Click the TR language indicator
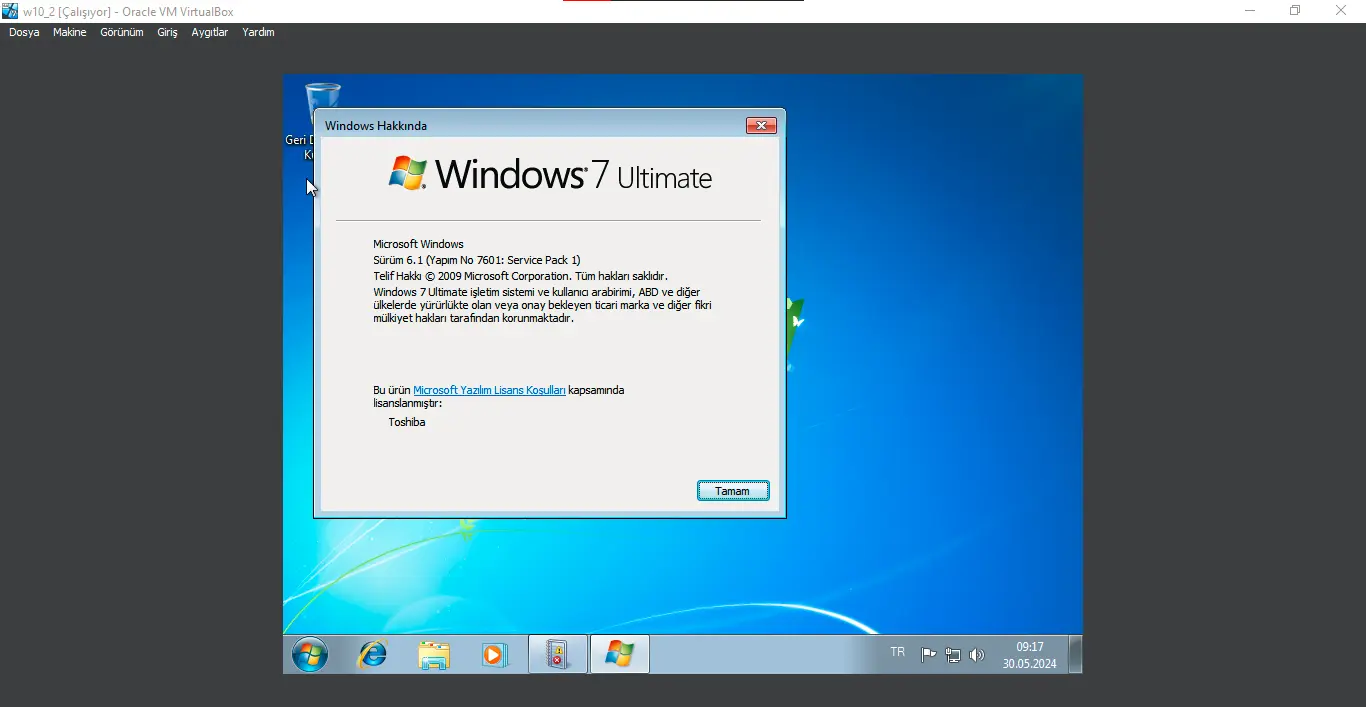 coord(898,652)
